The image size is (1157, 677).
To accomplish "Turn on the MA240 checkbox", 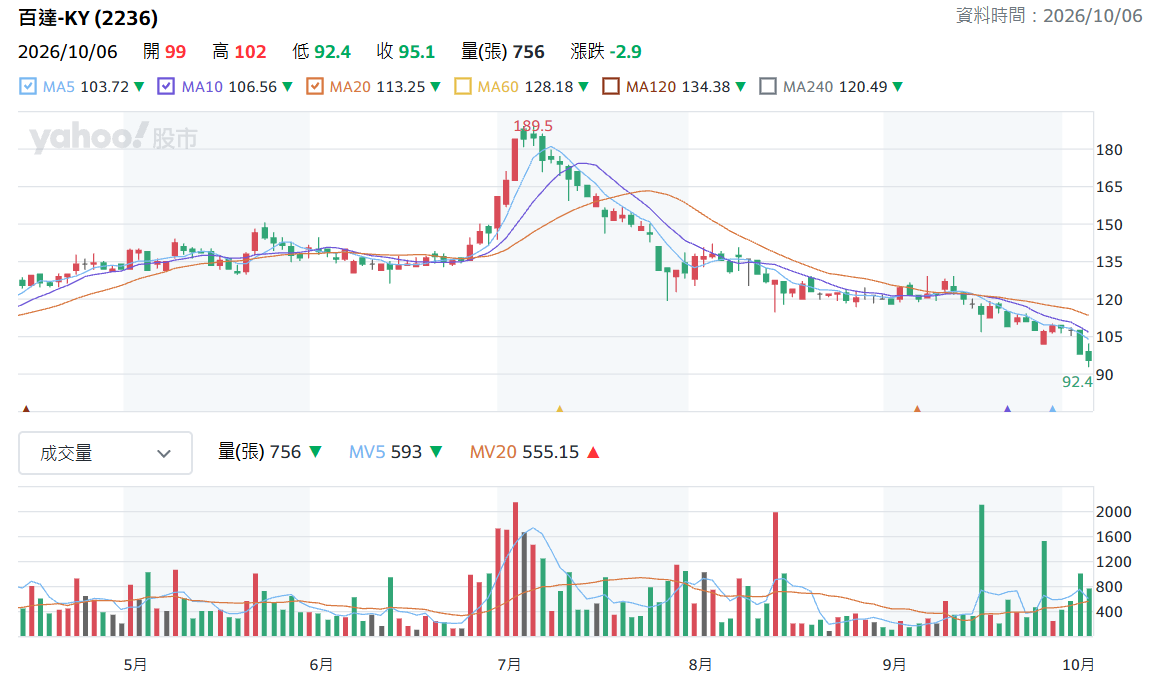I will coord(768,86).
